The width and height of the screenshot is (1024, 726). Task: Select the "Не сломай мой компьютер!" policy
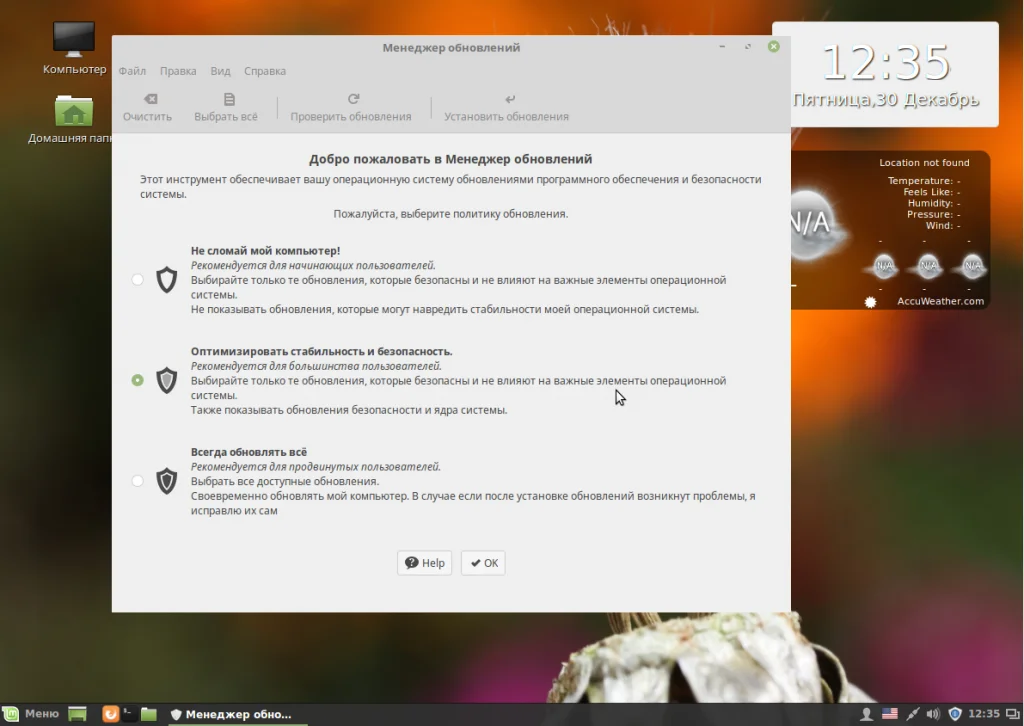pyautogui.click(x=138, y=280)
